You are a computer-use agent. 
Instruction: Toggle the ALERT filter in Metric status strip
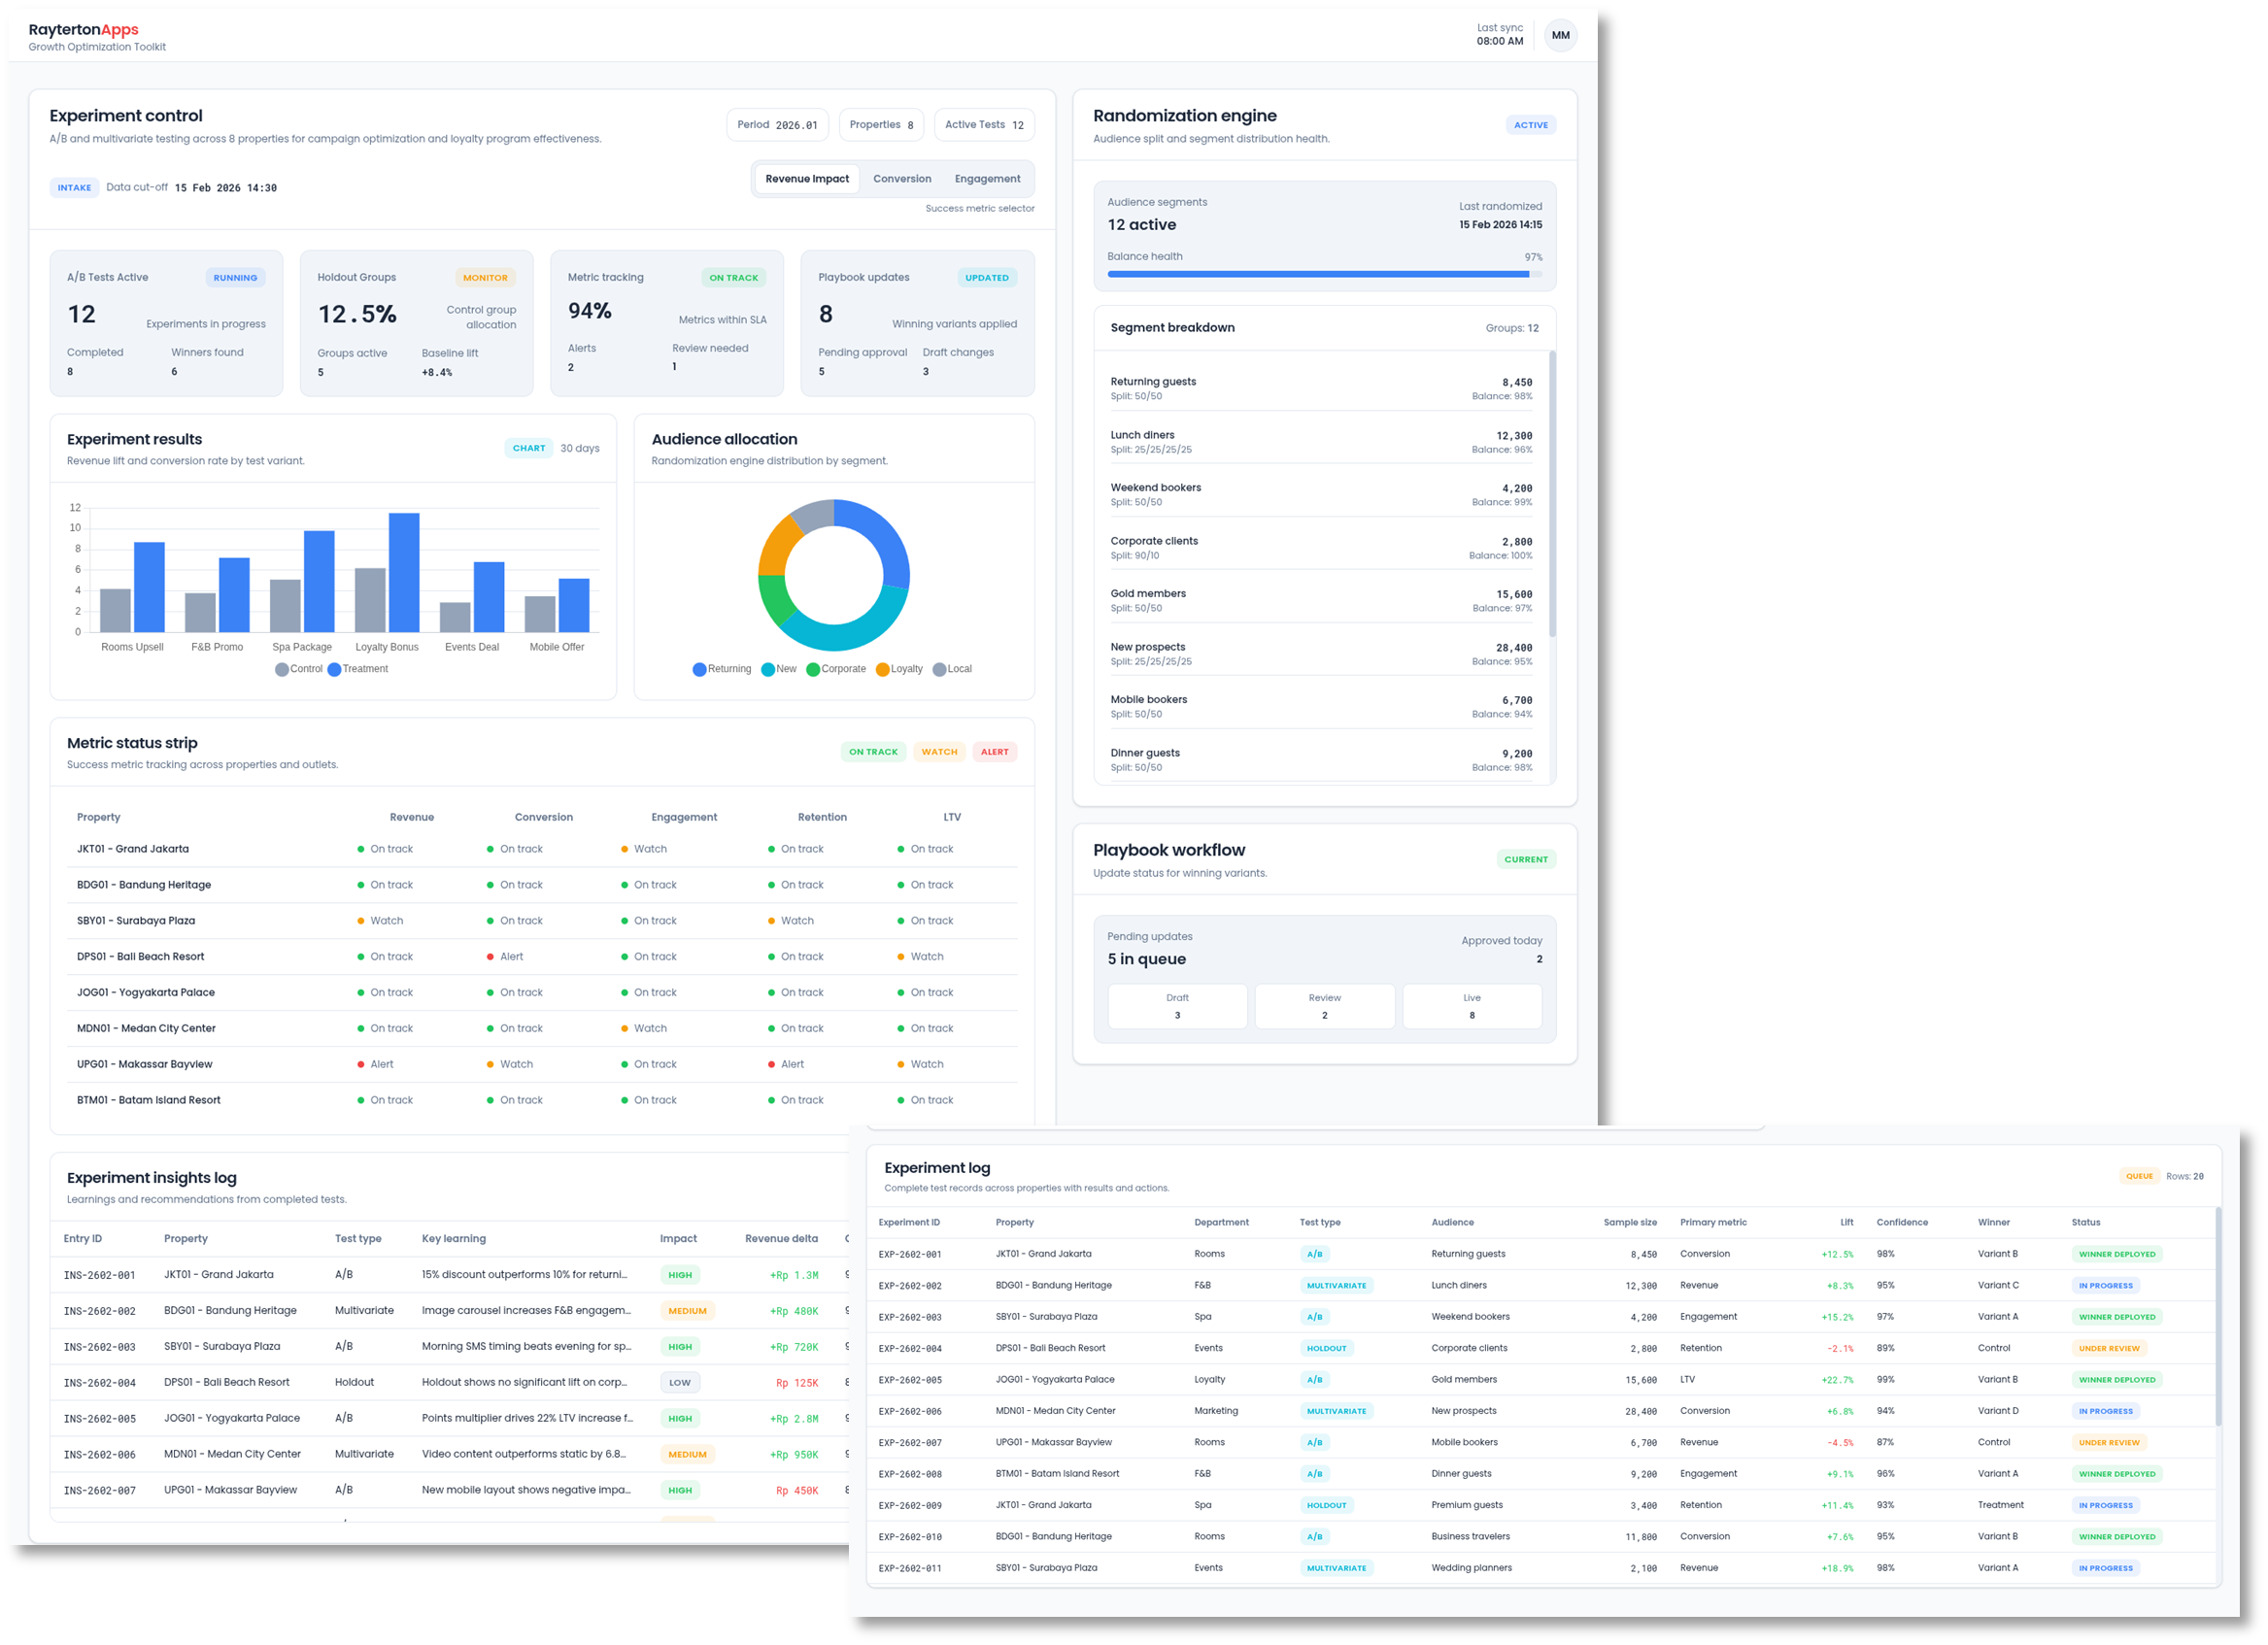click(x=994, y=751)
